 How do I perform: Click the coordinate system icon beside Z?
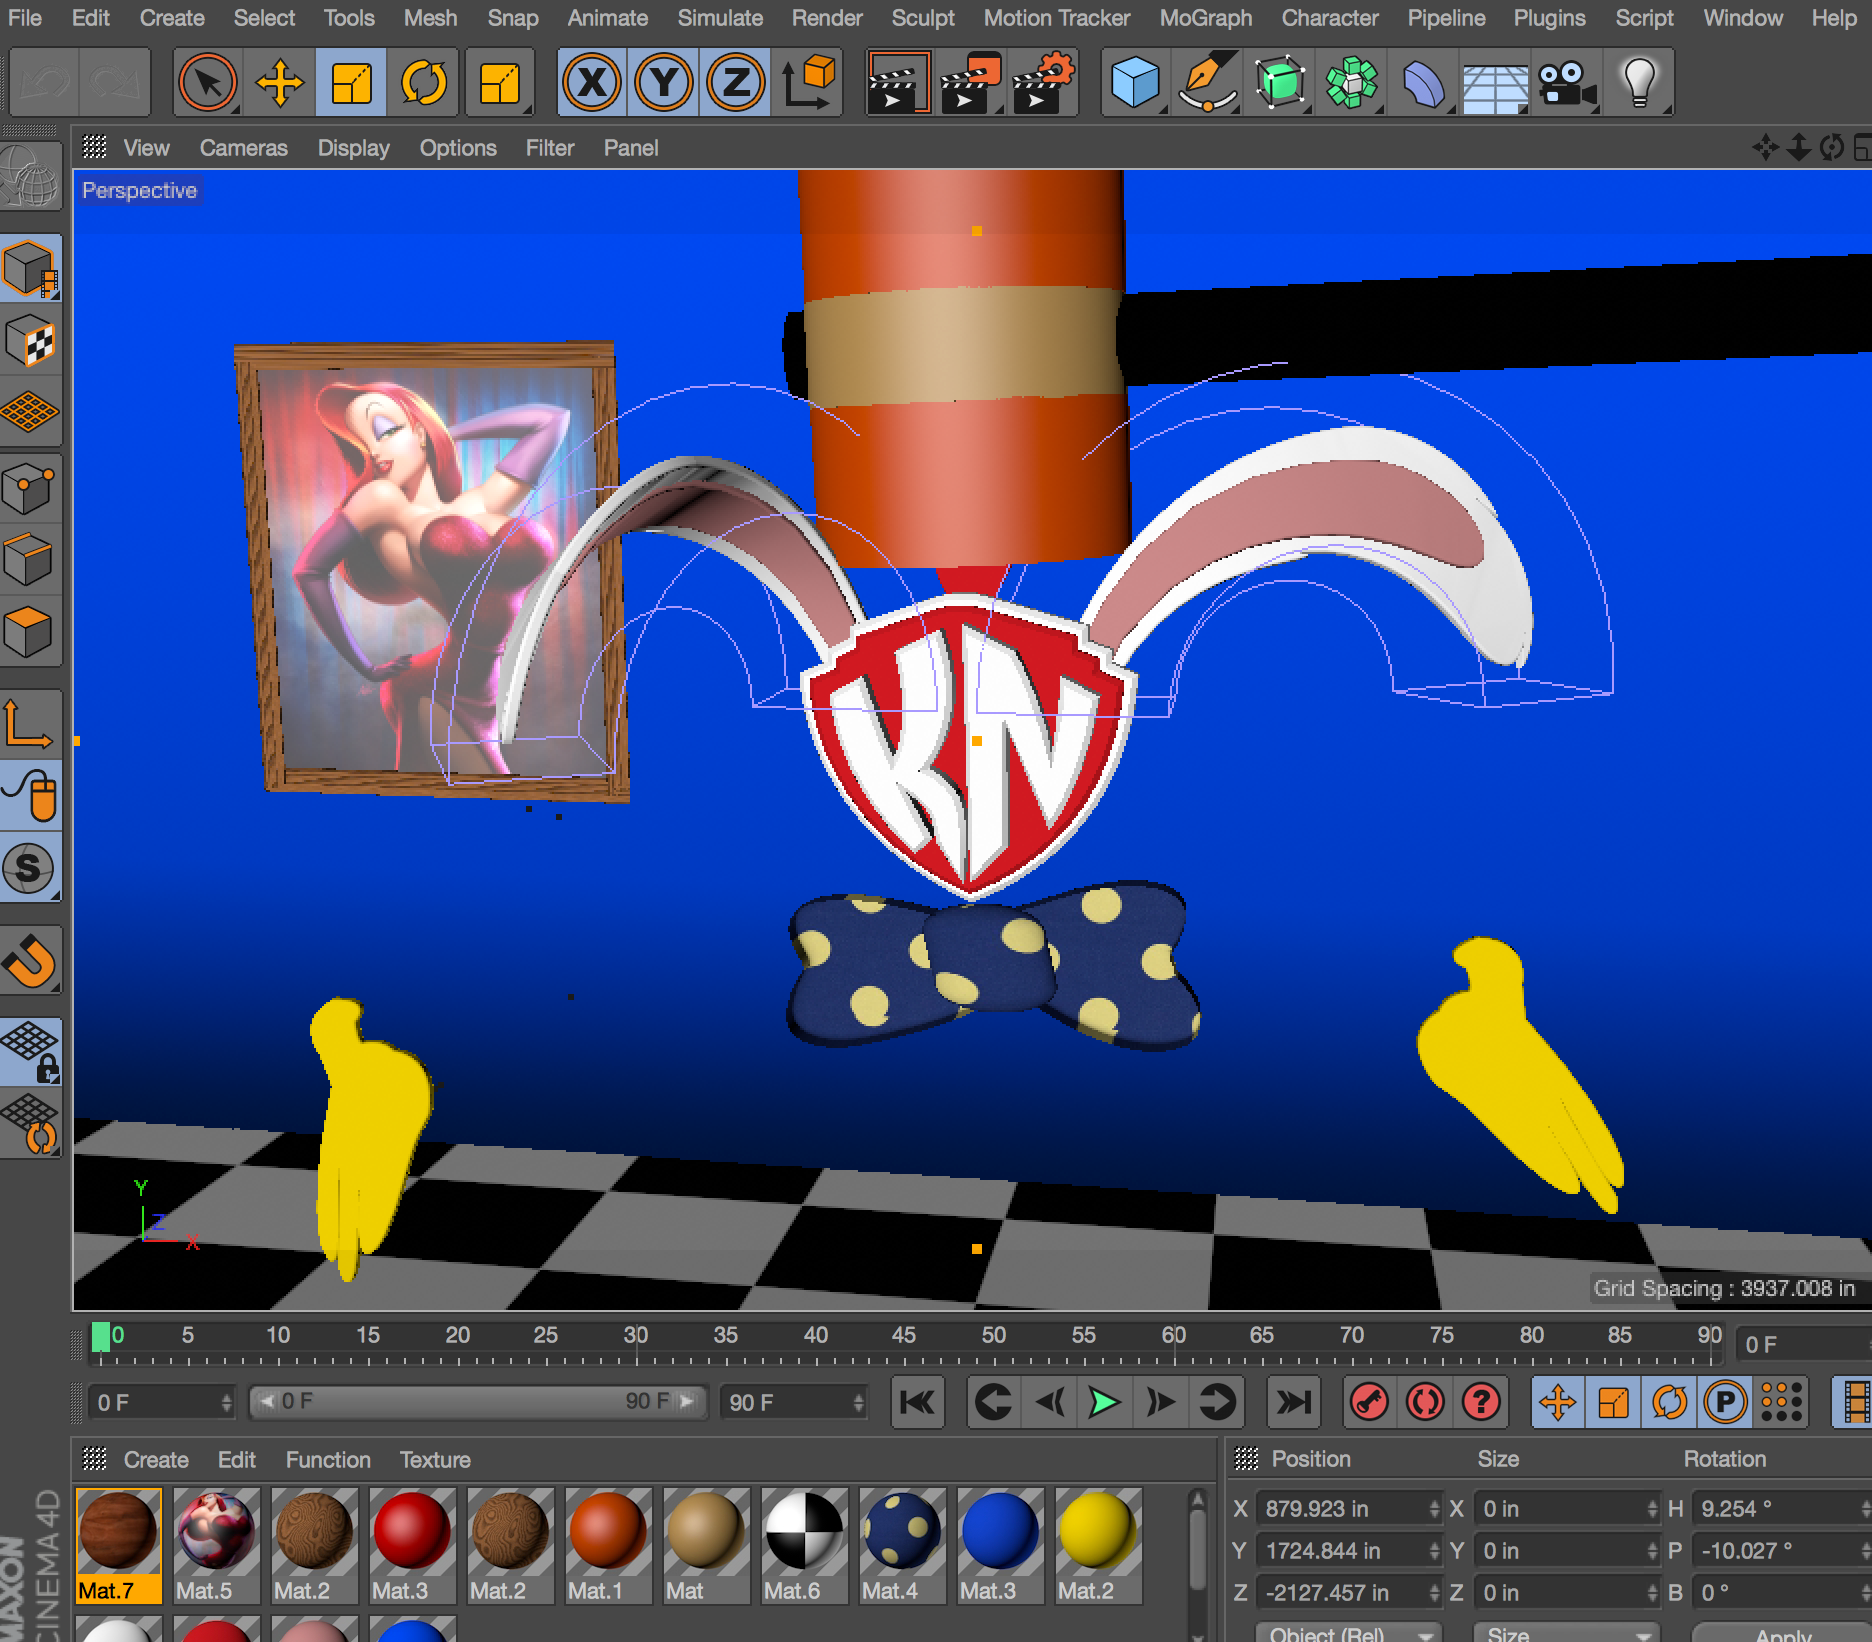808,82
